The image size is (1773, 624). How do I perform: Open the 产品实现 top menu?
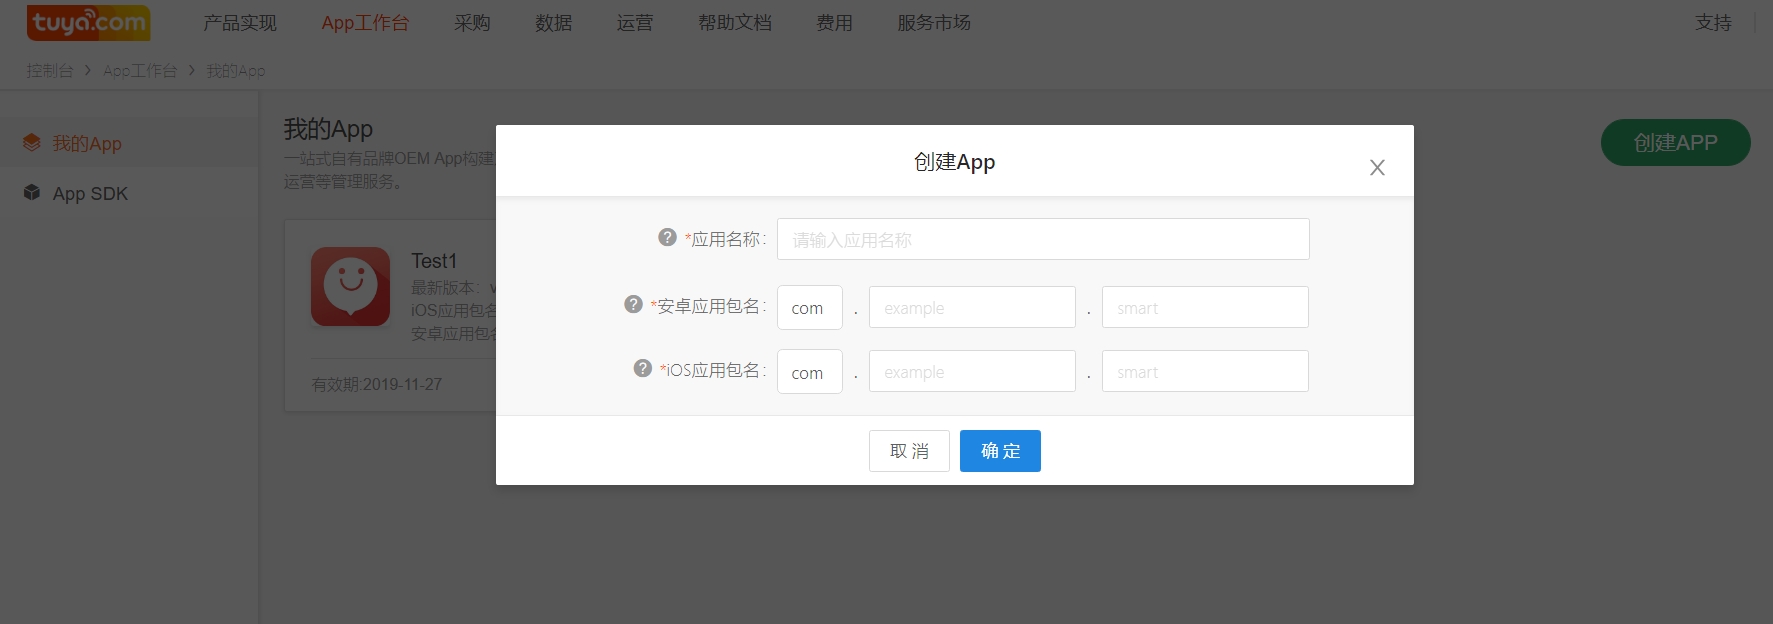click(240, 23)
